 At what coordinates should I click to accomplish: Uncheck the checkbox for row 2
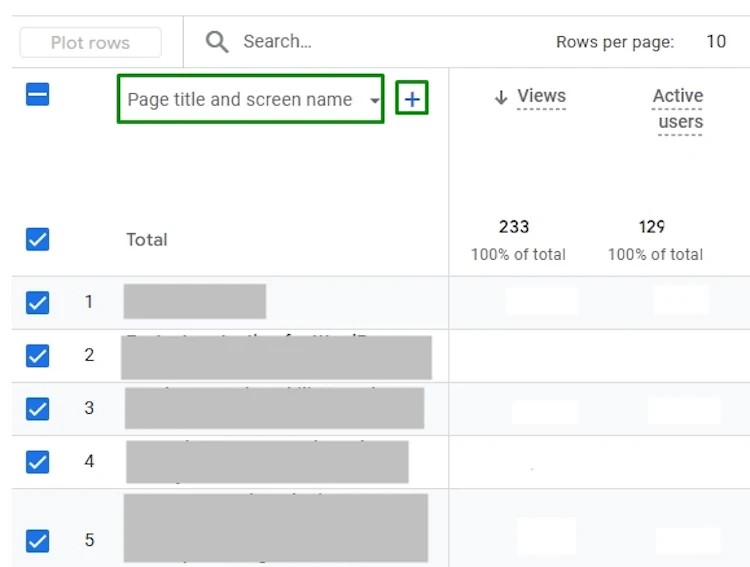pos(37,356)
